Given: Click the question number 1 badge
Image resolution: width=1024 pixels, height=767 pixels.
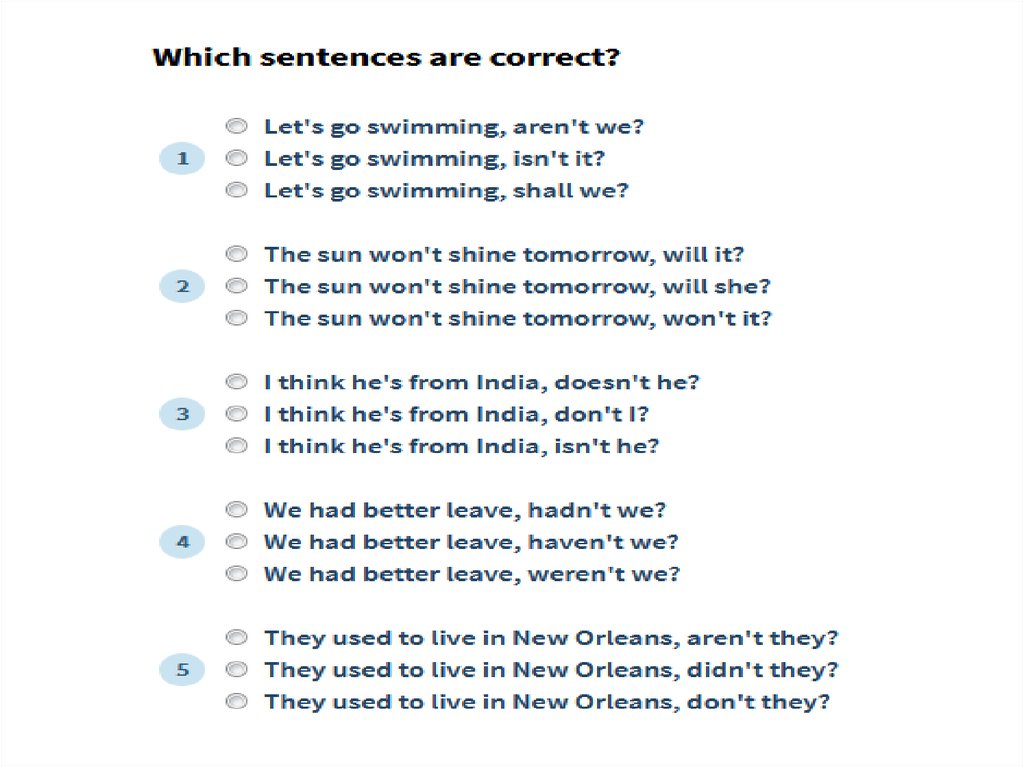Looking at the screenshot, I should 182,159.
